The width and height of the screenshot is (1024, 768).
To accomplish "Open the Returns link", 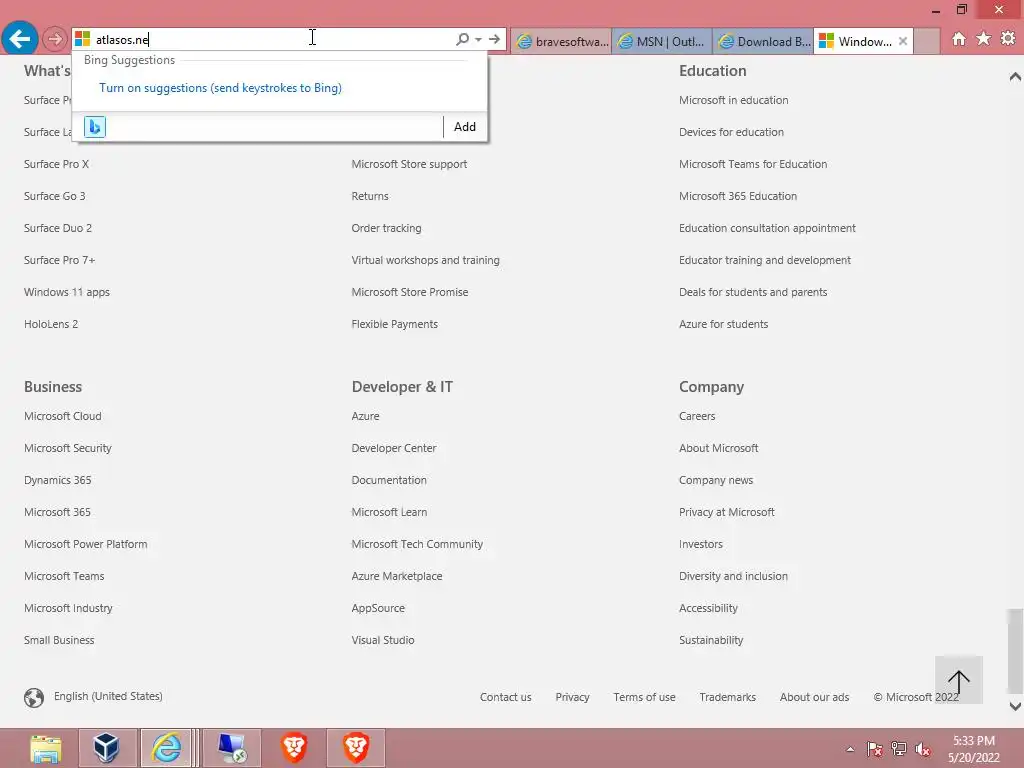I will point(370,196).
